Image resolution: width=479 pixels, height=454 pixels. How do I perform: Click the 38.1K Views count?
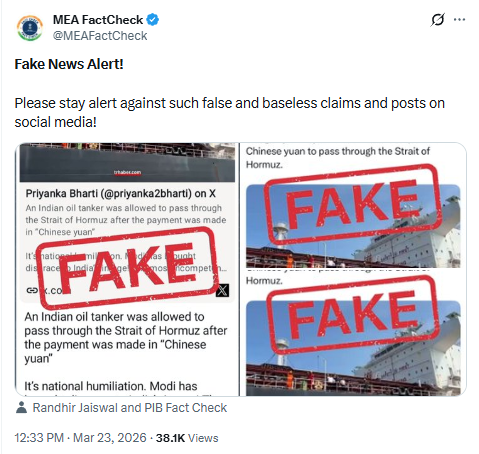(187, 438)
